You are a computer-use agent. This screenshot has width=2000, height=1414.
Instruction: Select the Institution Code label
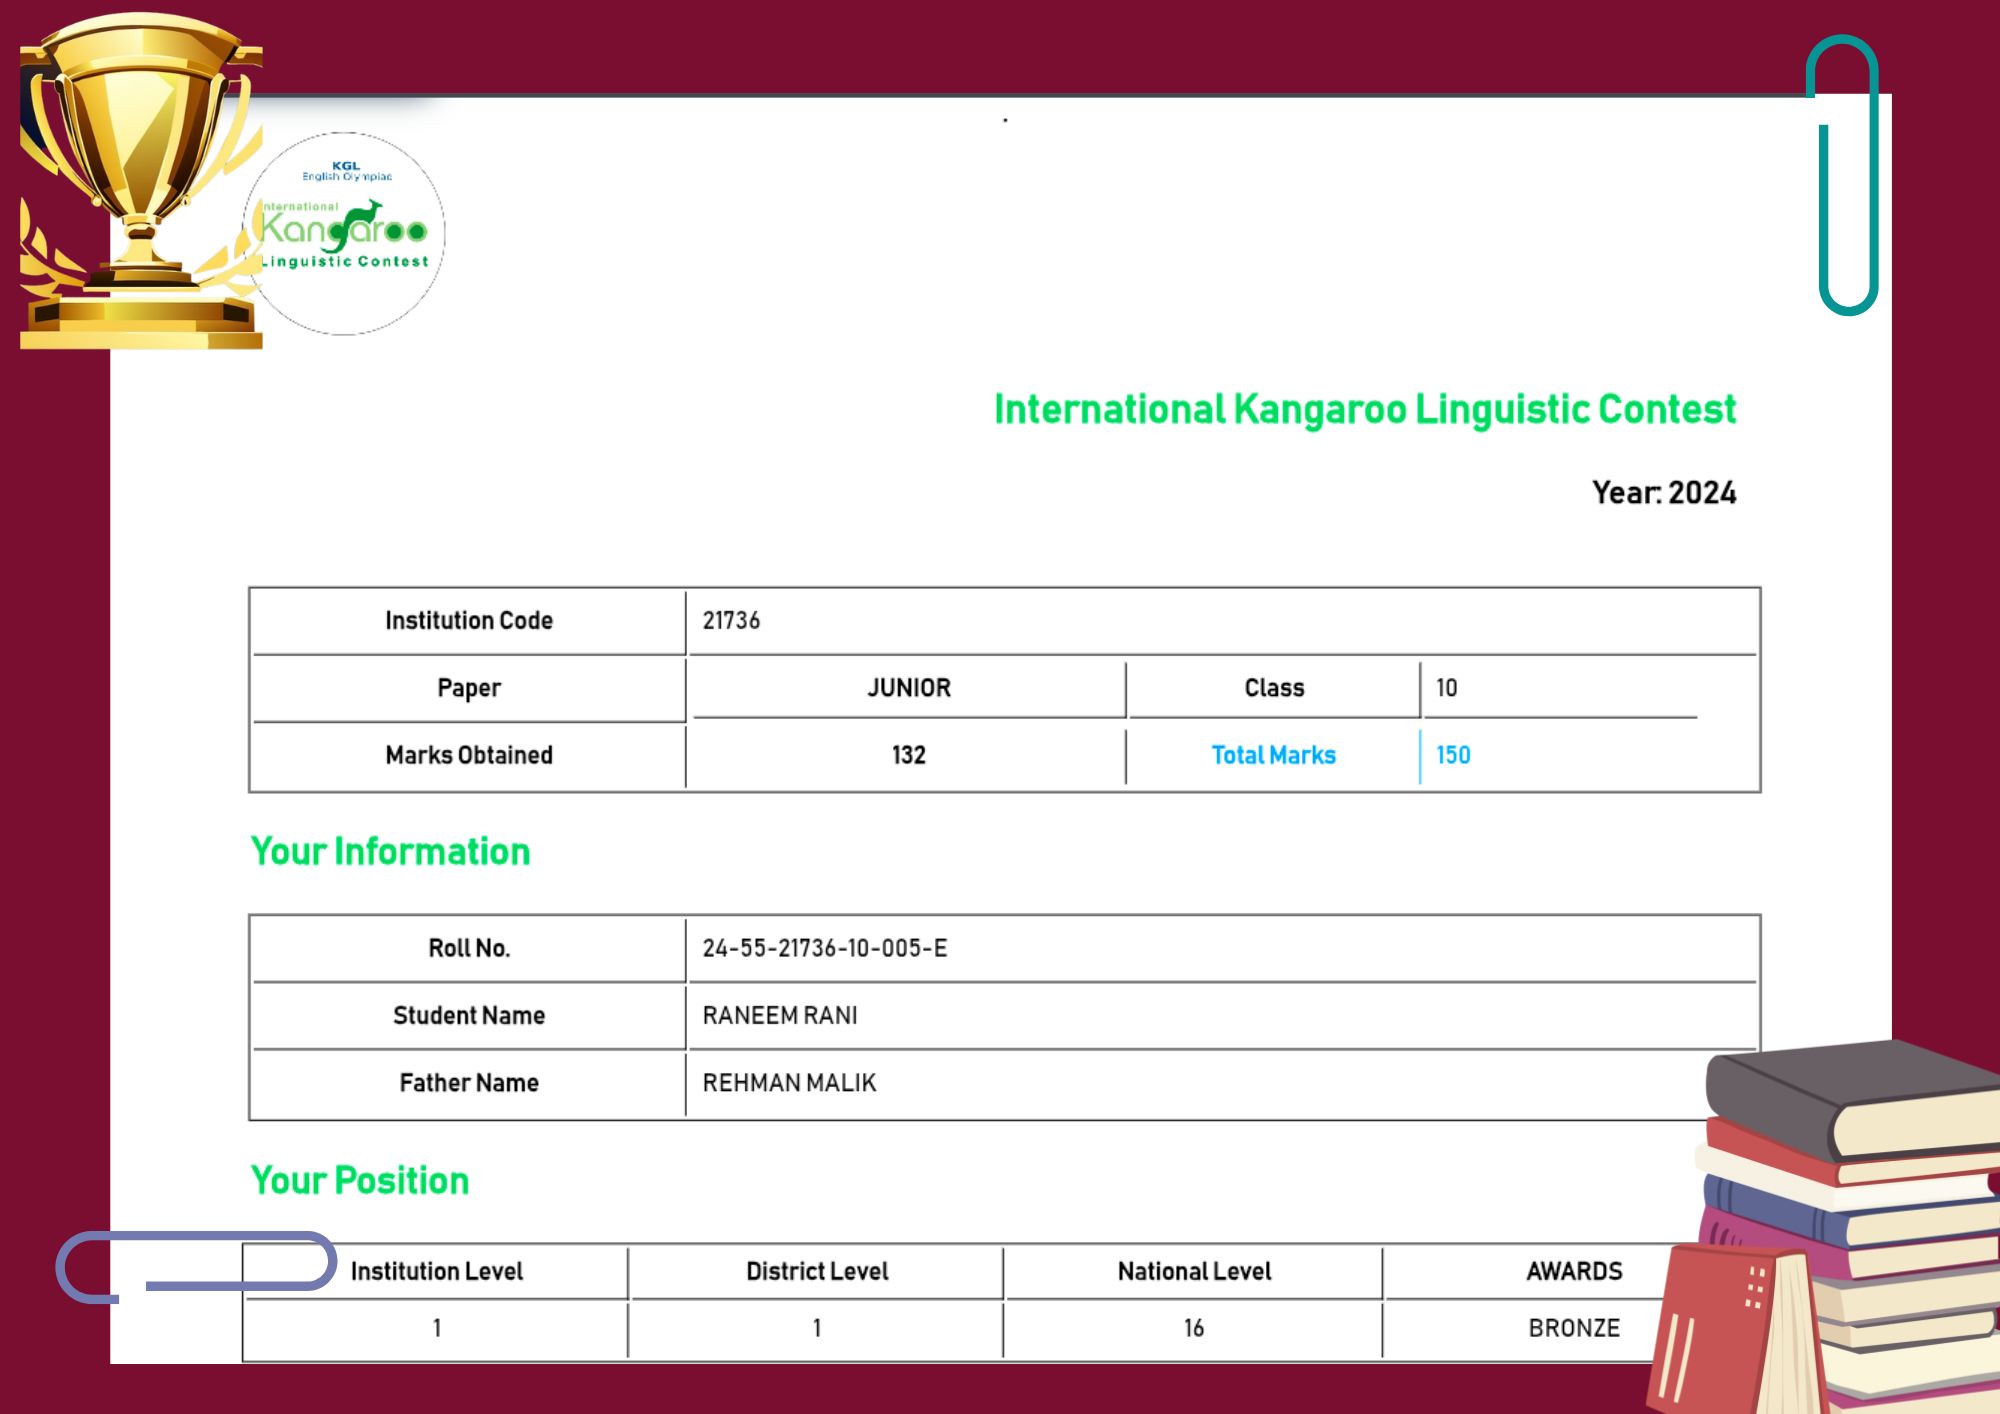coord(469,621)
